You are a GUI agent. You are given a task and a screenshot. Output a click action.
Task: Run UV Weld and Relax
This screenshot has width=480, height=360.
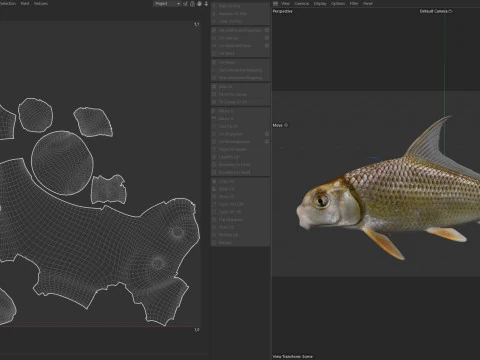point(237,46)
